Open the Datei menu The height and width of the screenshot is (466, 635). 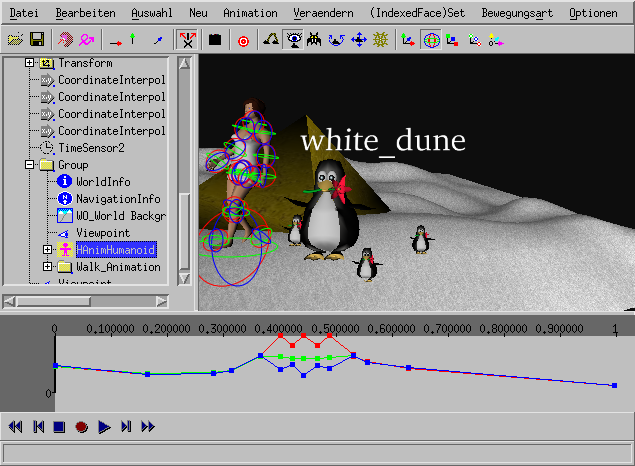click(24, 13)
